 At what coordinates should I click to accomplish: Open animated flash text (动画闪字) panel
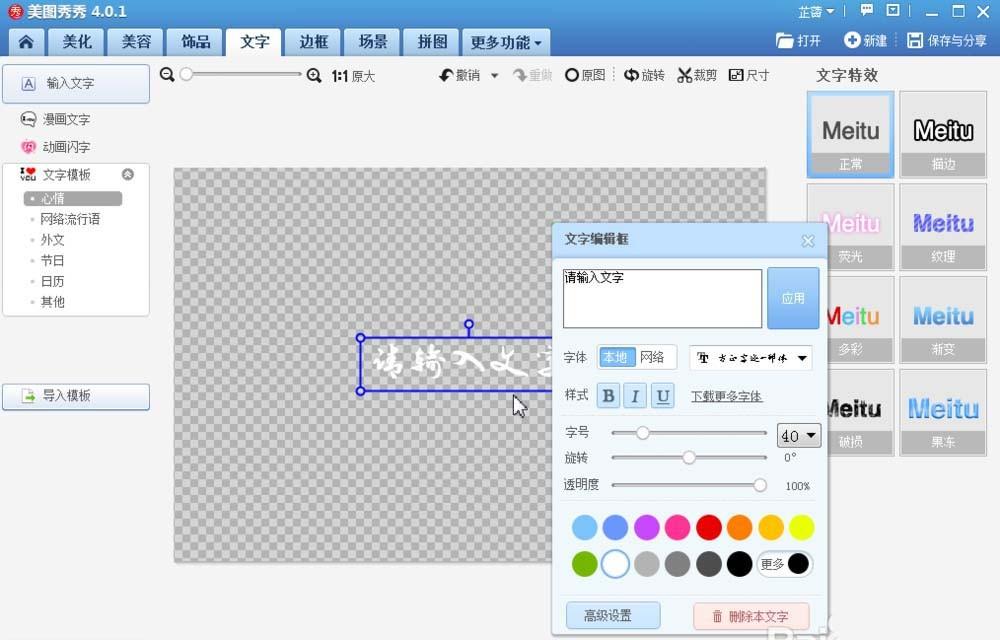(27, 147)
